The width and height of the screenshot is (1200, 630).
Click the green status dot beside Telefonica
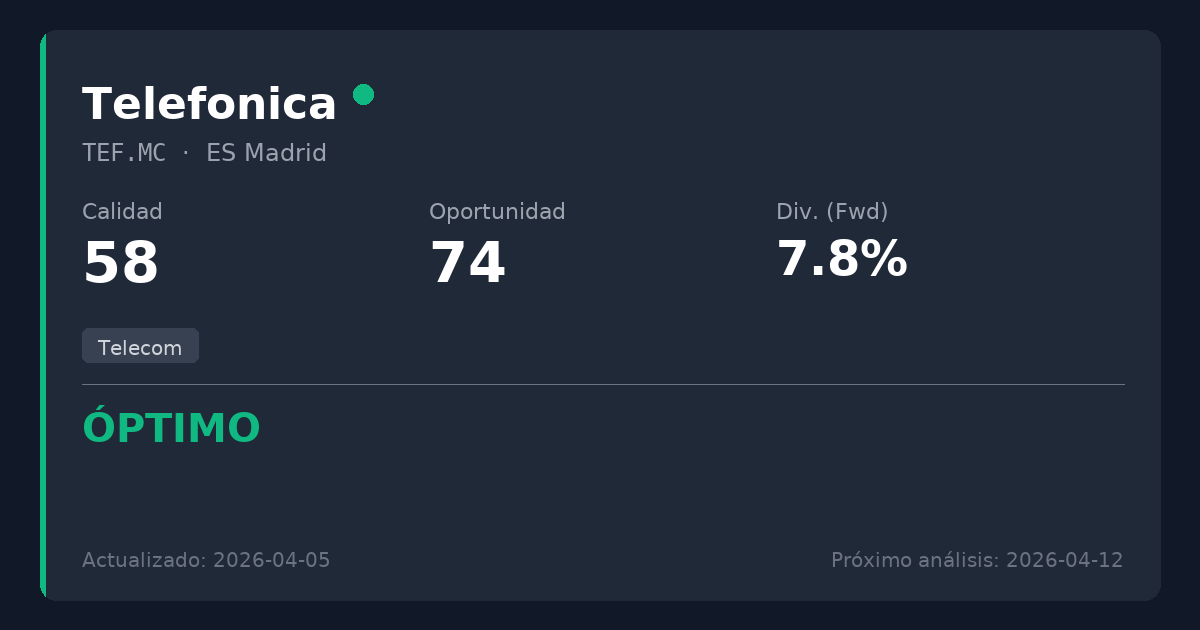pyautogui.click(x=363, y=95)
